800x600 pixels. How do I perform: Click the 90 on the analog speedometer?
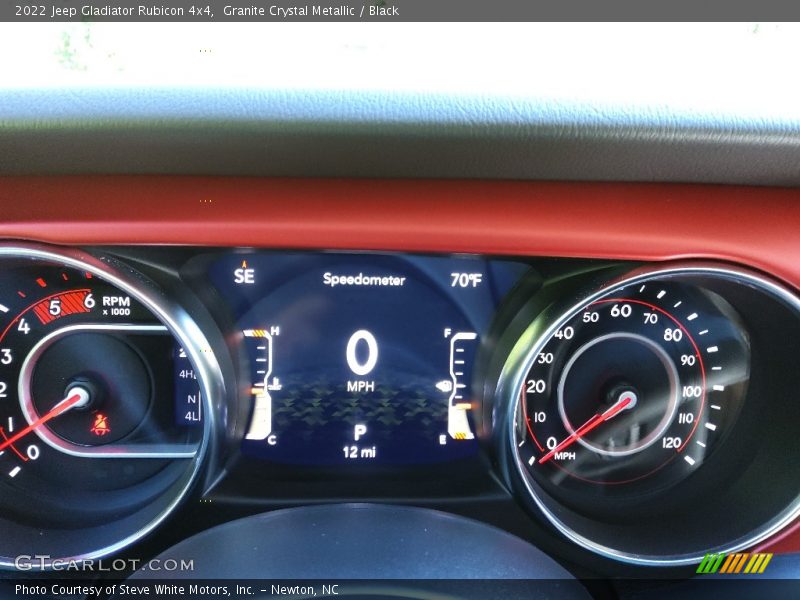click(x=688, y=360)
